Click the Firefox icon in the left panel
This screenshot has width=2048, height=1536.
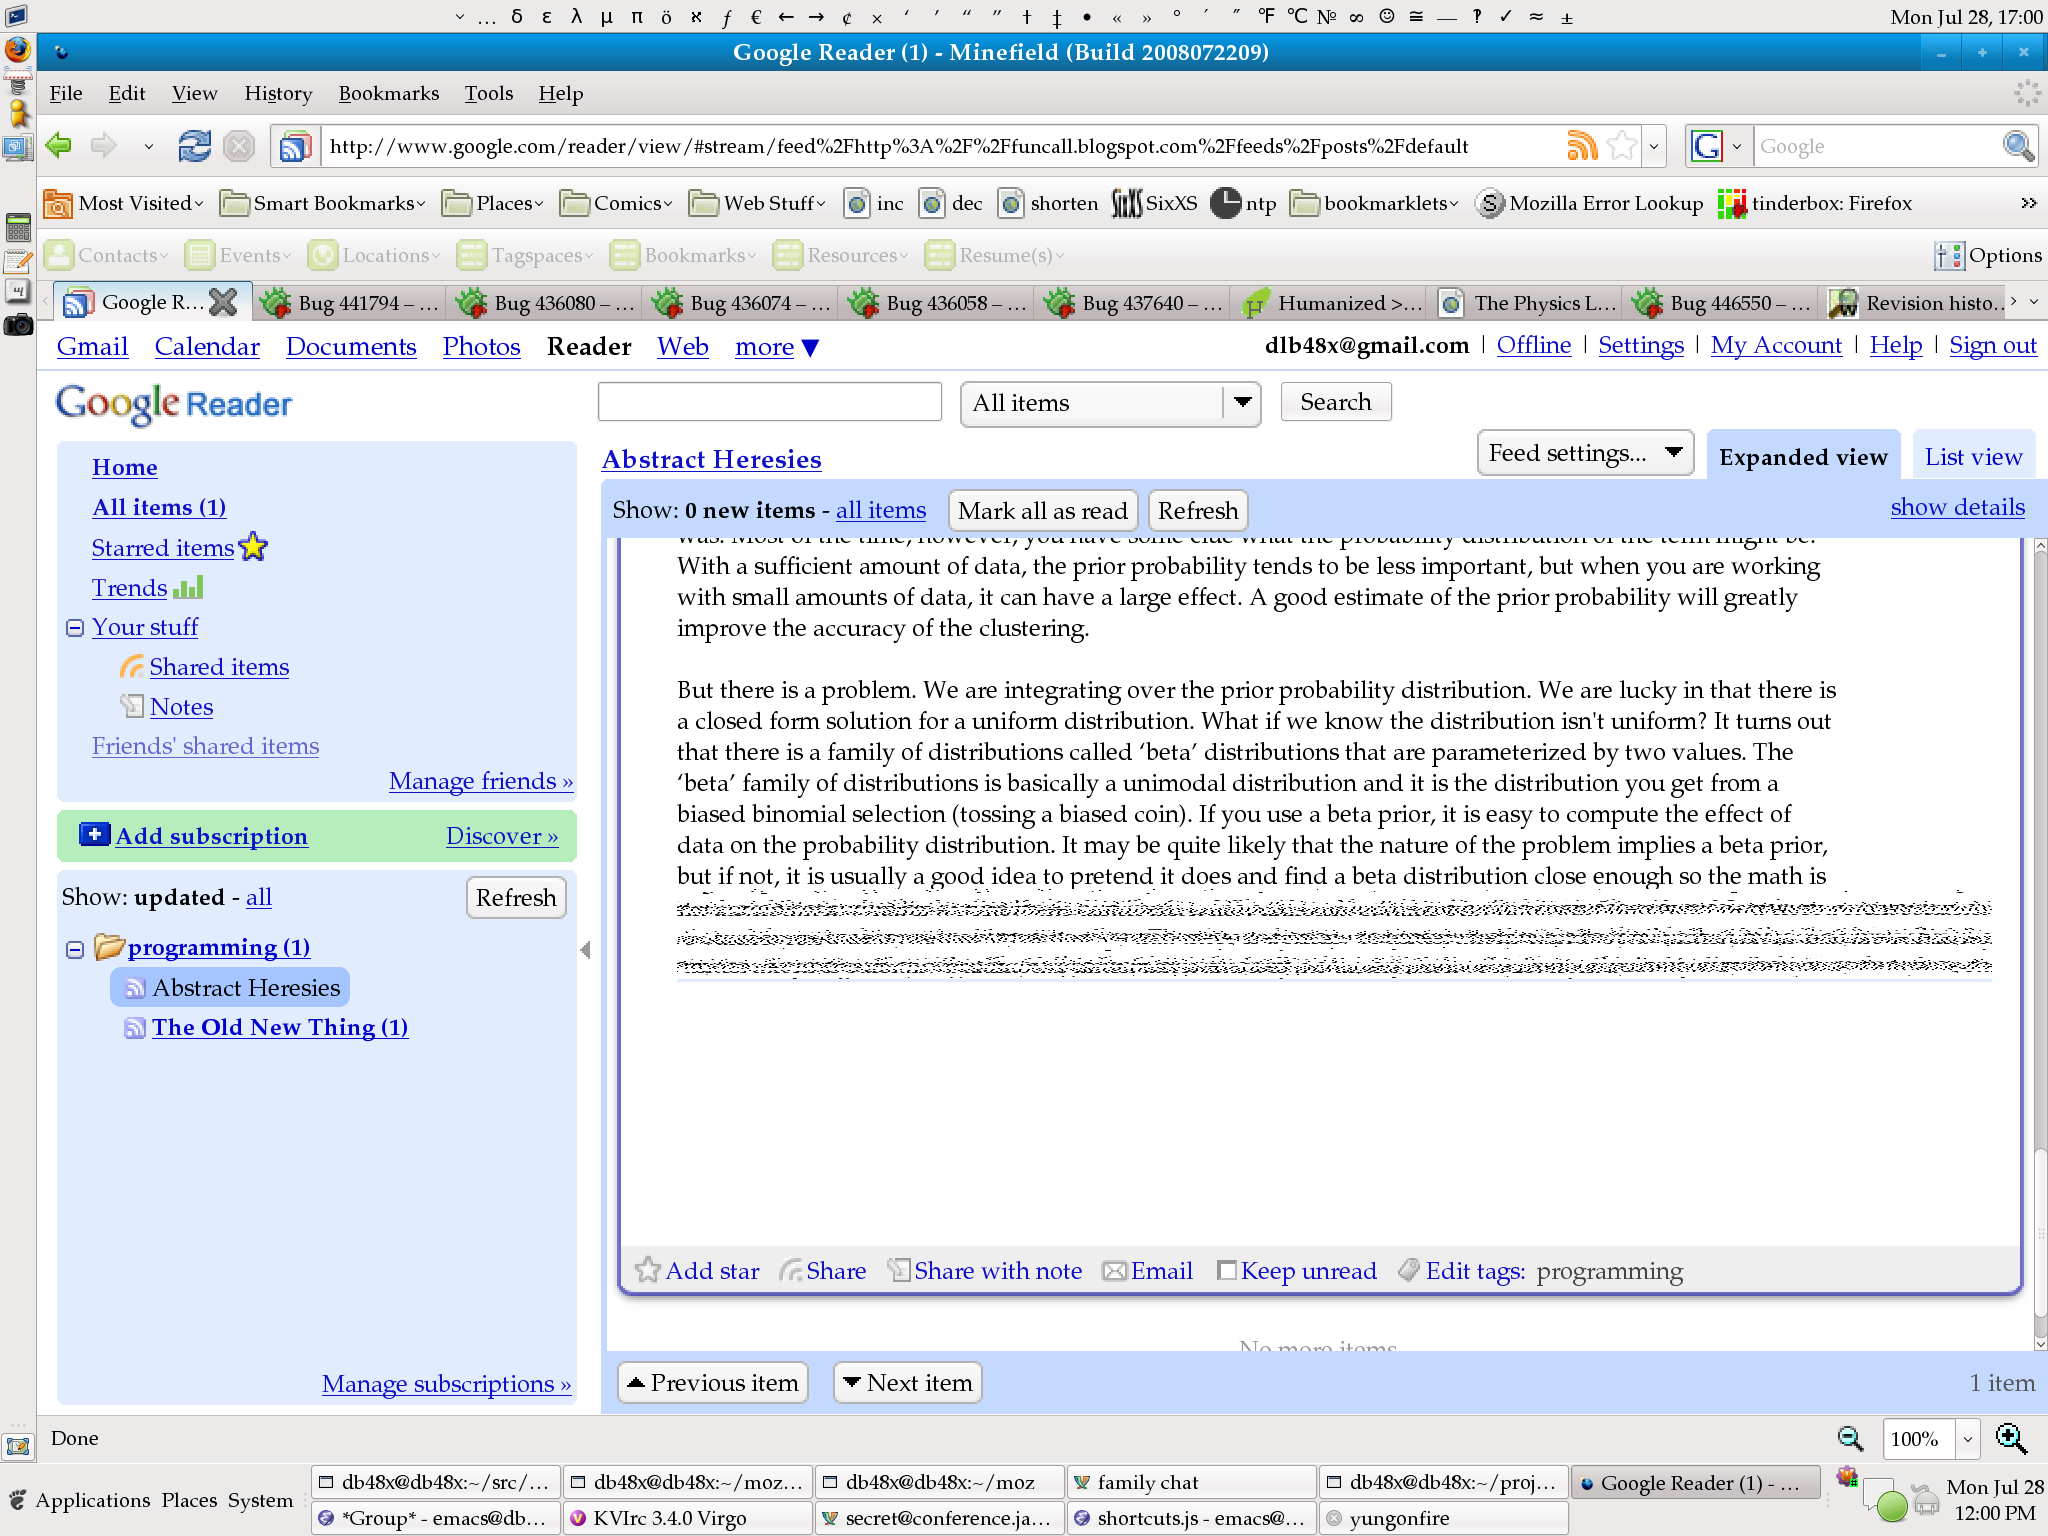(x=17, y=48)
